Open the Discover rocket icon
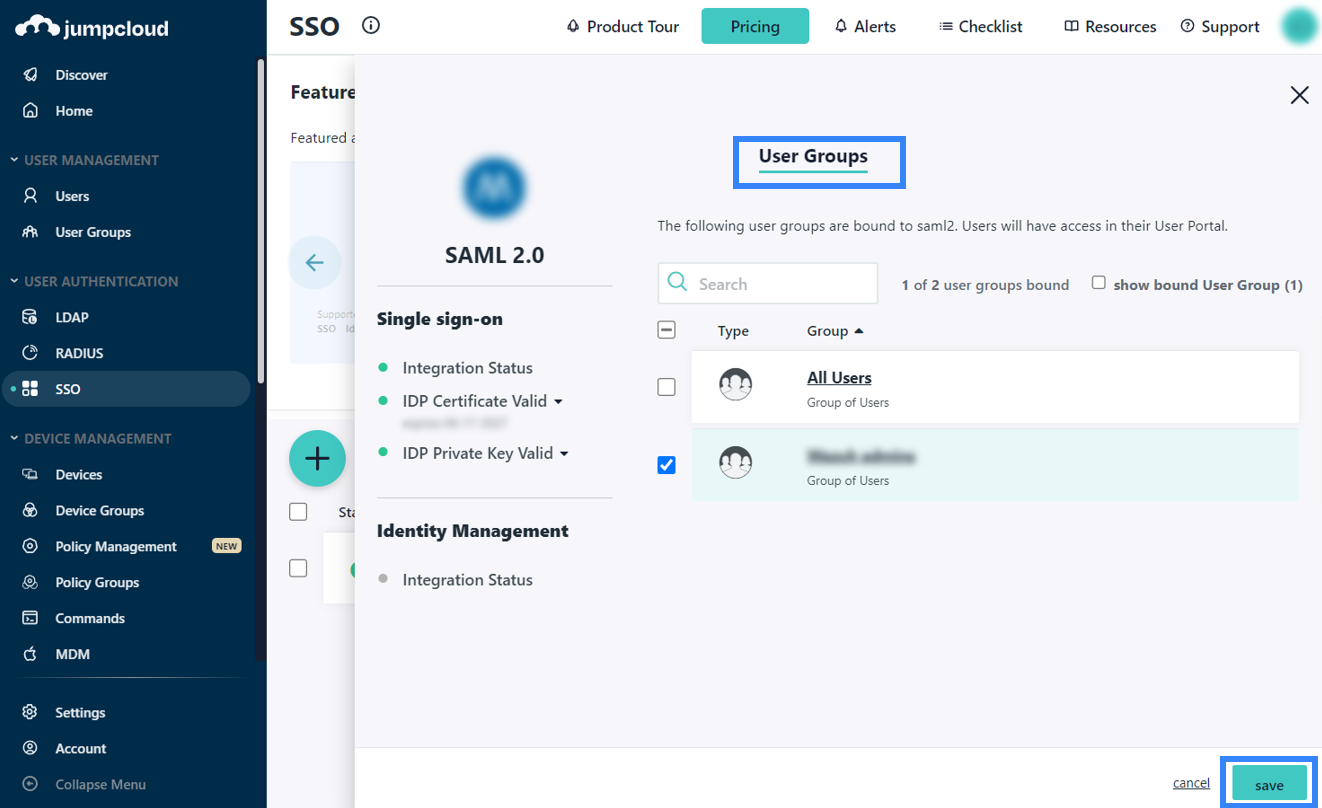This screenshot has width=1322, height=808. click(30, 75)
